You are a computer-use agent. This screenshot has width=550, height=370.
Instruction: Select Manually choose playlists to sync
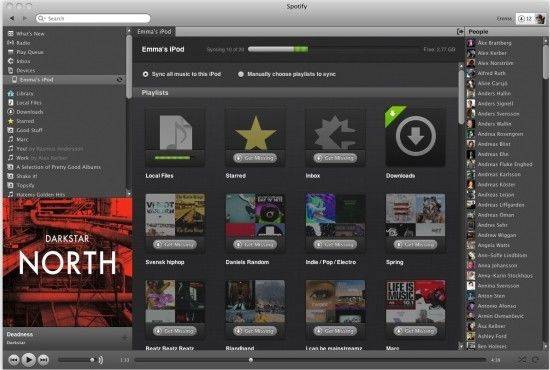(241, 74)
